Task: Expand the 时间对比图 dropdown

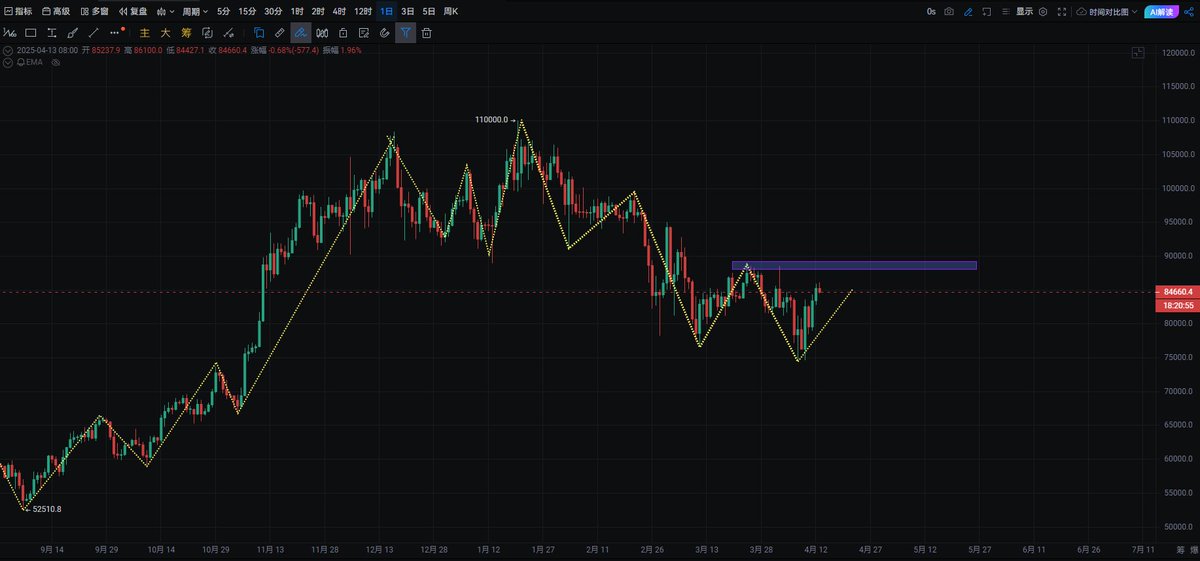Action: pyautogui.click(x=1107, y=11)
